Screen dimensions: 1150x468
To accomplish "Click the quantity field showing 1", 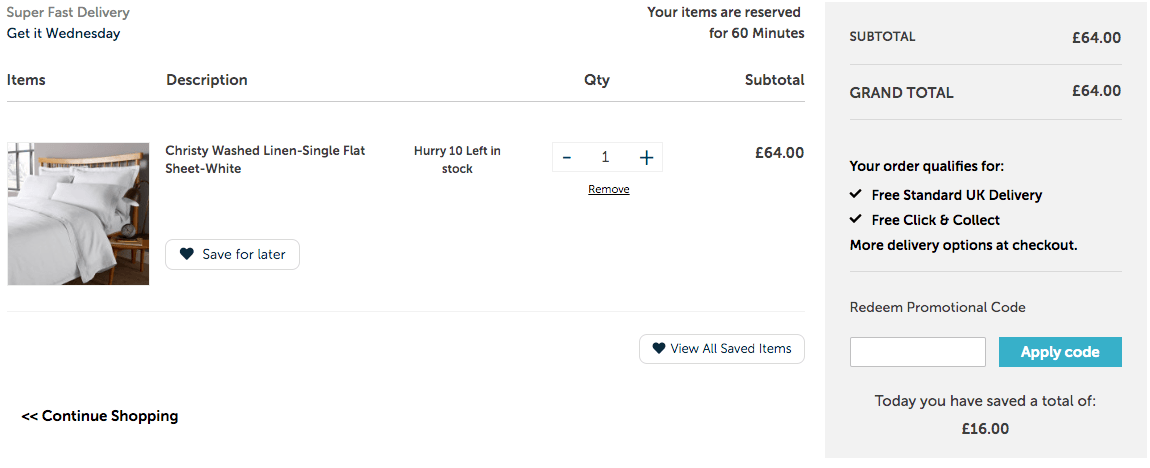I will 606,157.
